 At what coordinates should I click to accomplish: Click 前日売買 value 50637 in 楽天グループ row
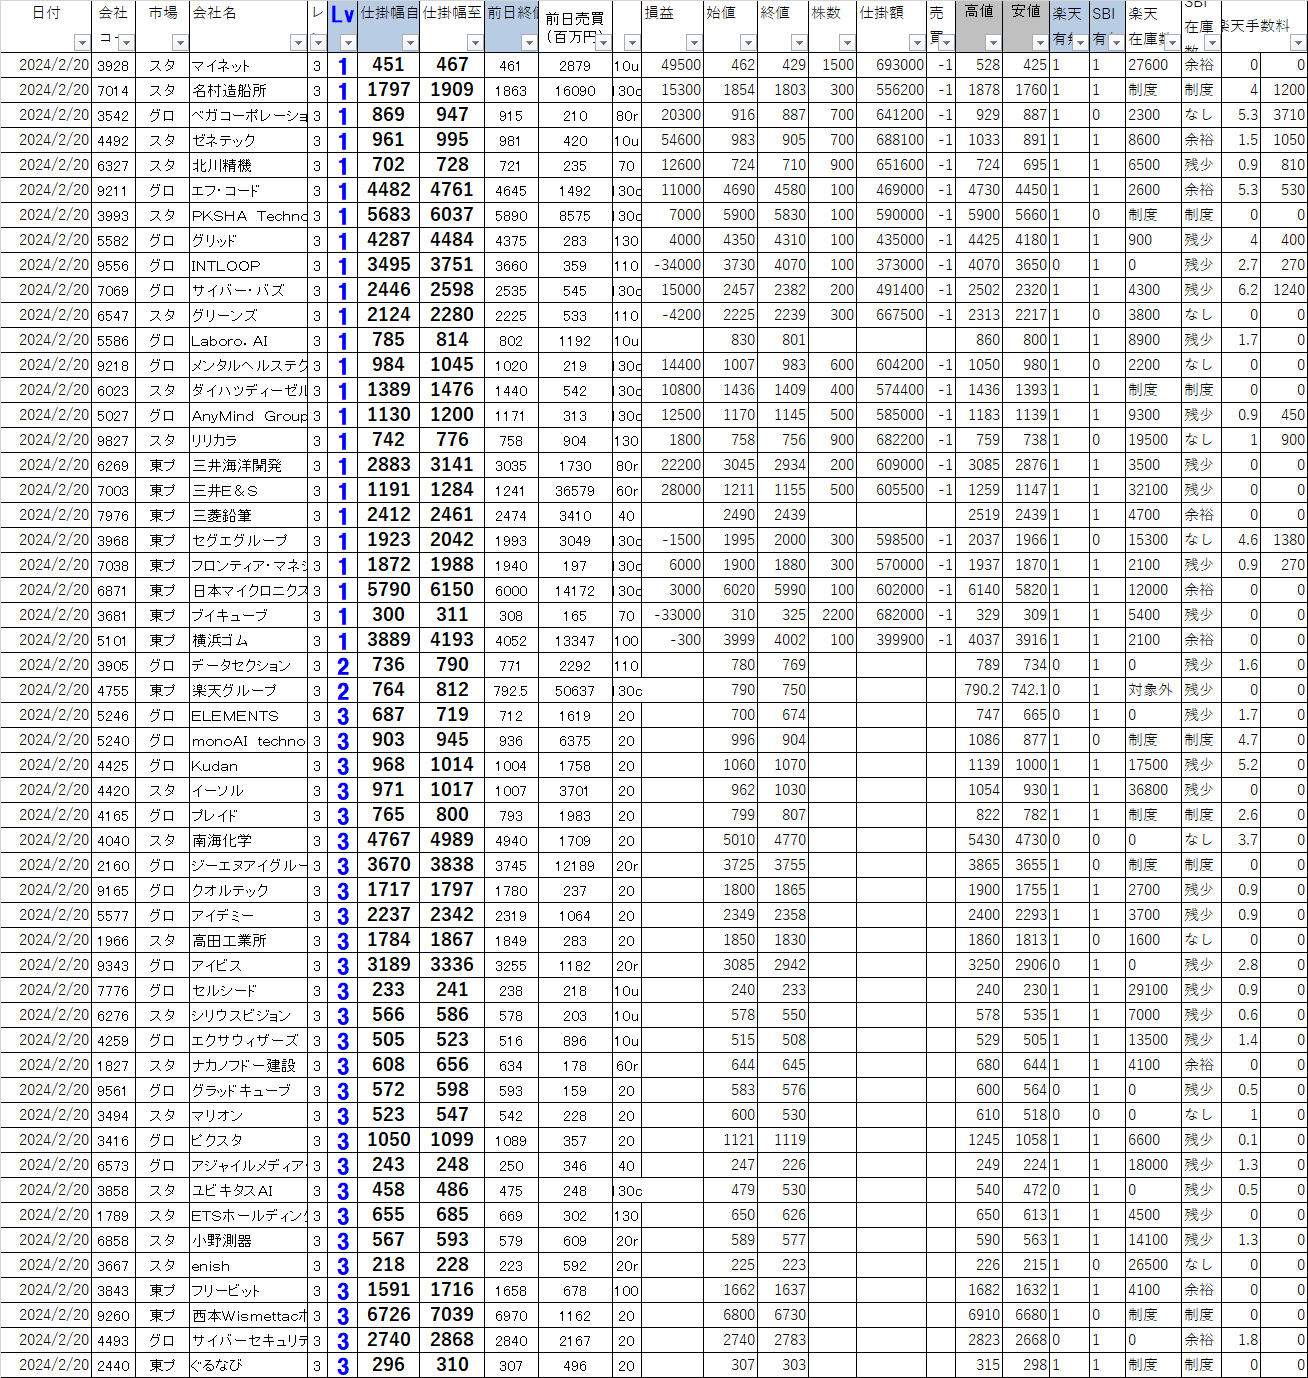pos(575,690)
